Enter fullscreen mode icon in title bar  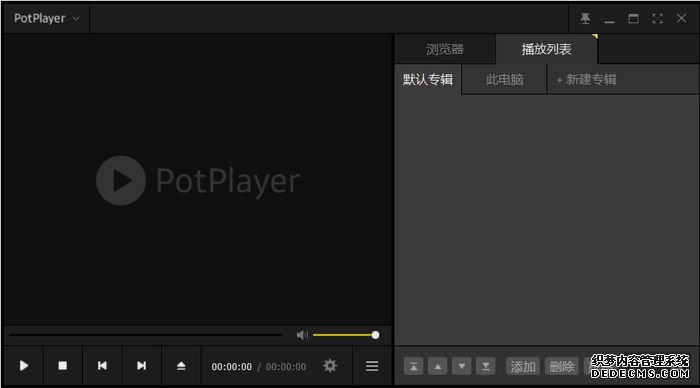click(657, 18)
